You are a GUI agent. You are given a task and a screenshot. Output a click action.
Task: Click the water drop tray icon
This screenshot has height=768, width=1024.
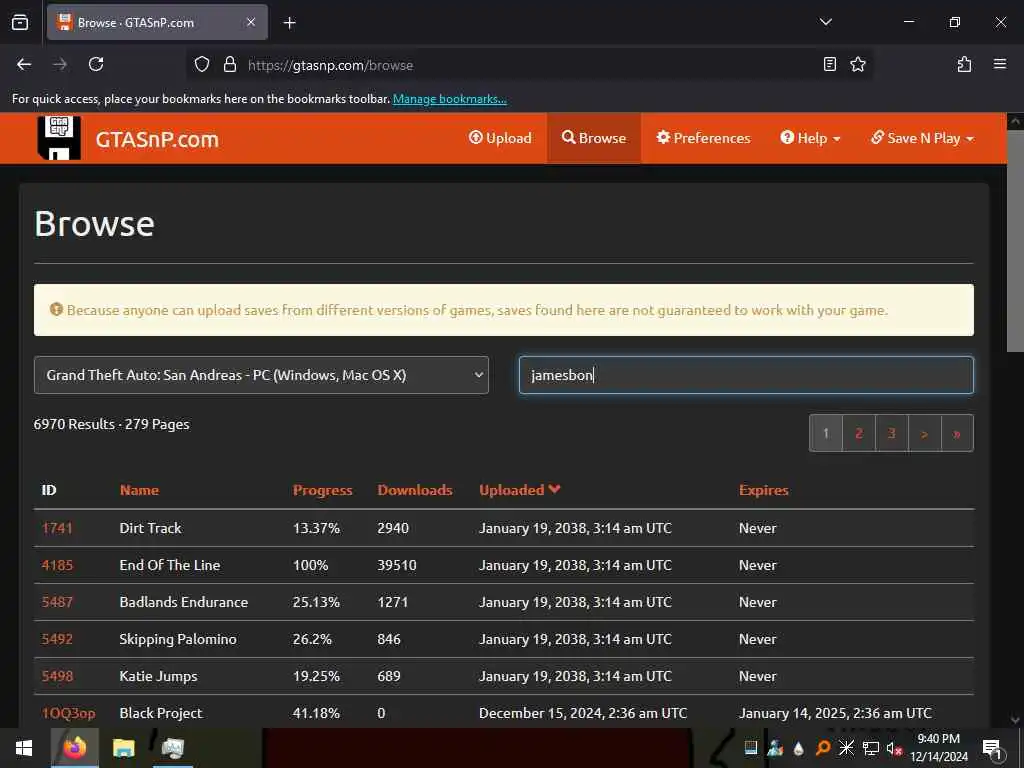point(799,748)
